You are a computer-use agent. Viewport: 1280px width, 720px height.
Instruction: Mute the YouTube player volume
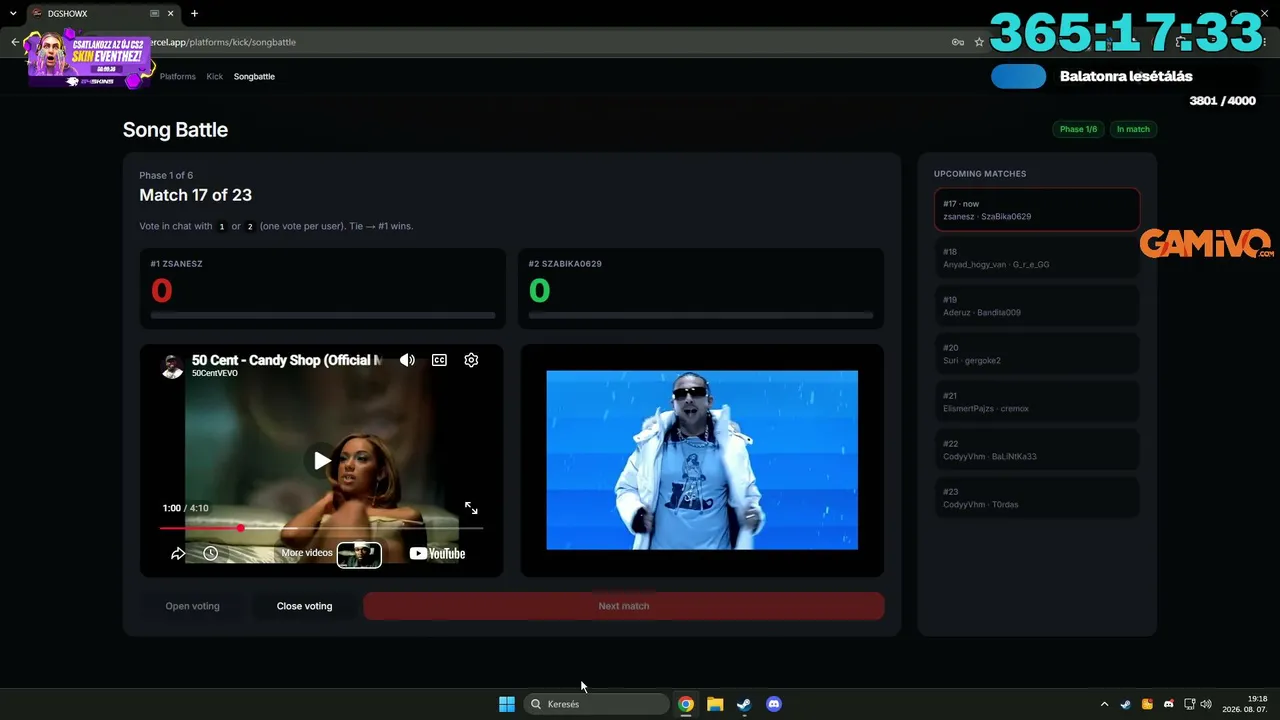407,360
